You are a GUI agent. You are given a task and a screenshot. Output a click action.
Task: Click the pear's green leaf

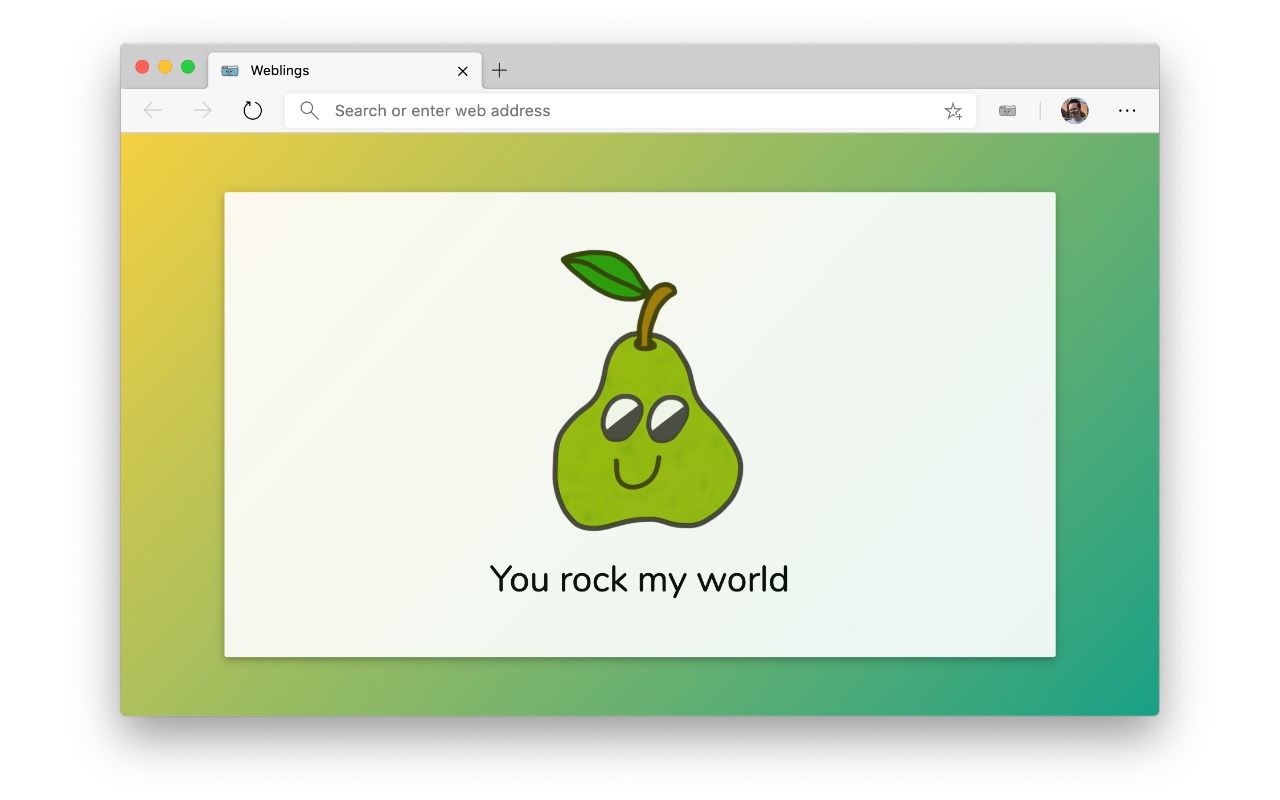(x=607, y=274)
